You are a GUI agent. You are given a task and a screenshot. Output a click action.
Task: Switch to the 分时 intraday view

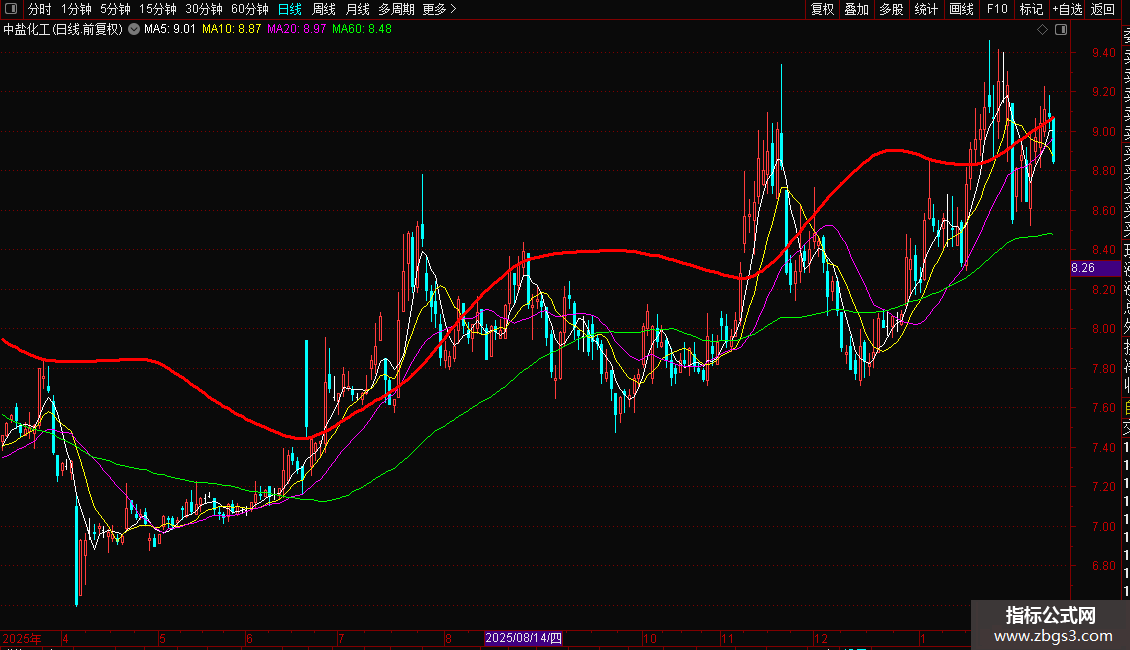click(x=40, y=9)
